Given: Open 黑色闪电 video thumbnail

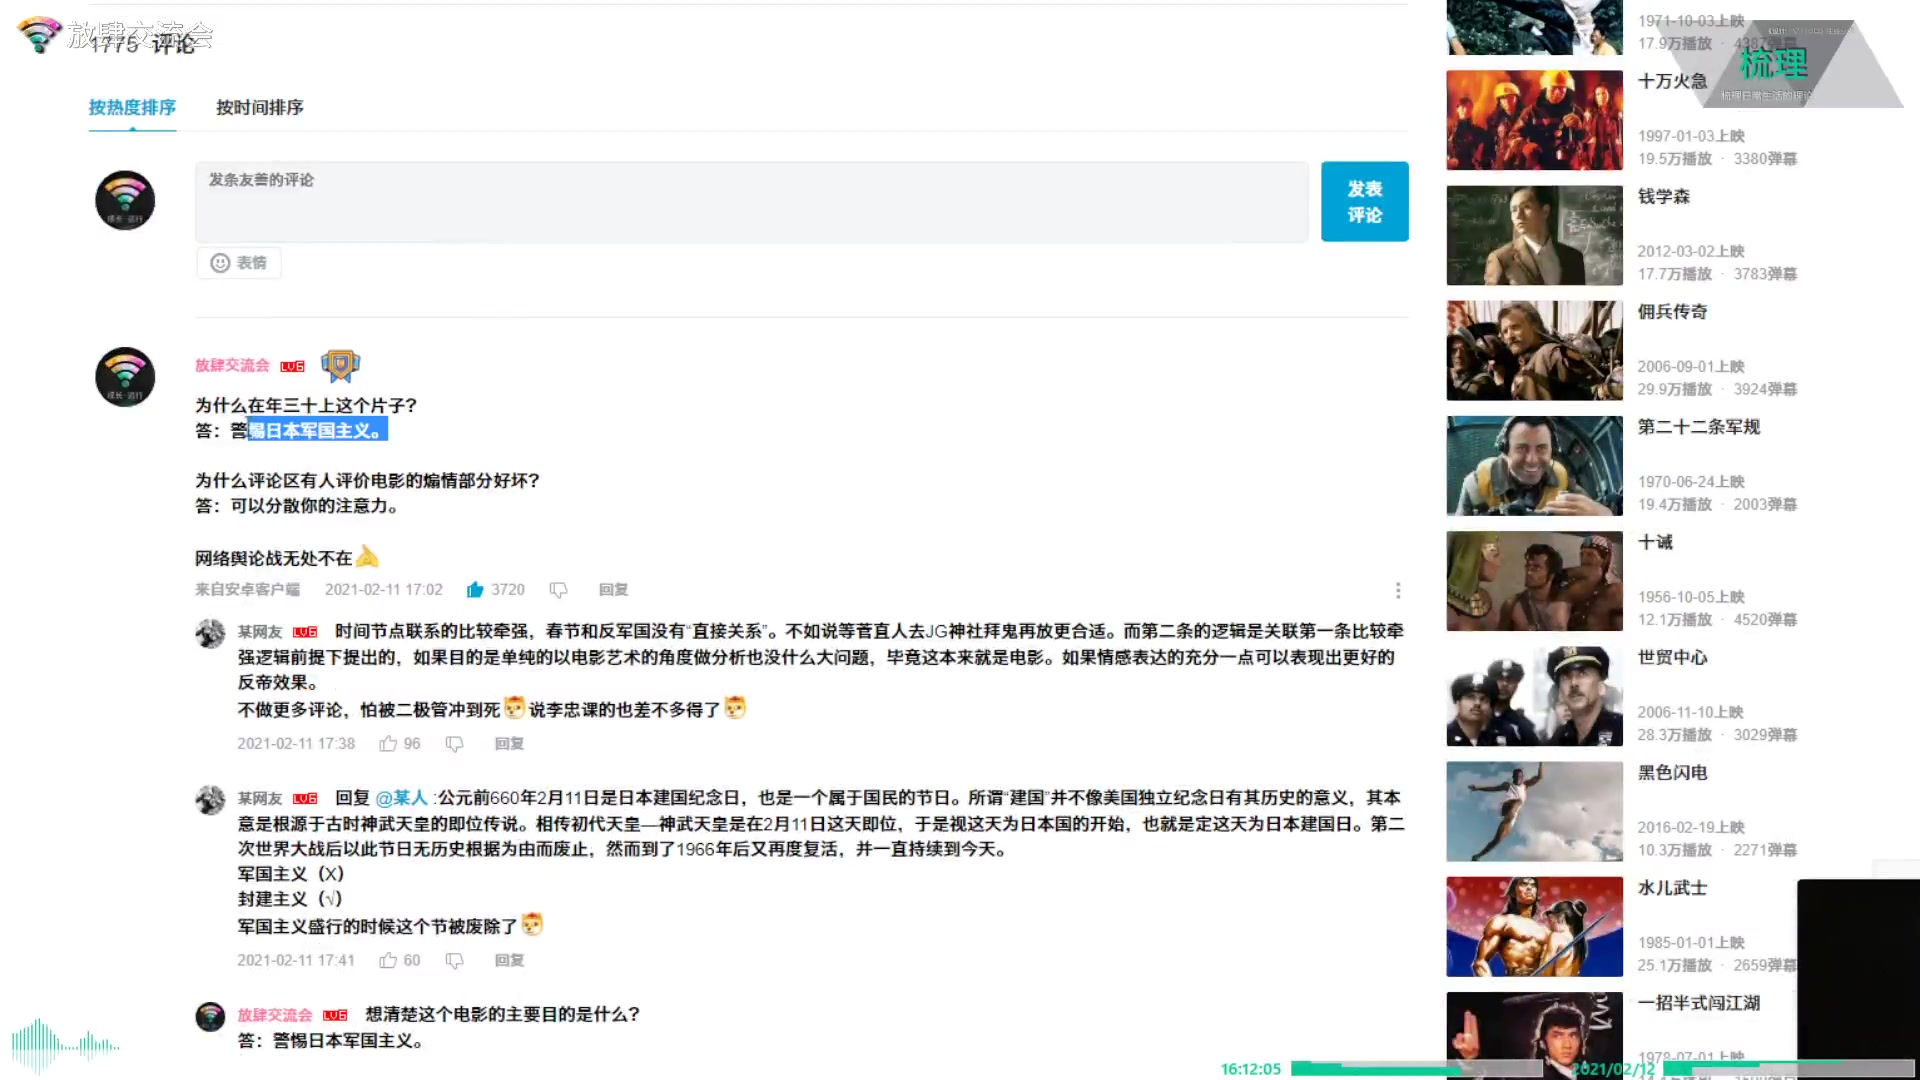Looking at the screenshot, I should click(x=1534, y=811).
